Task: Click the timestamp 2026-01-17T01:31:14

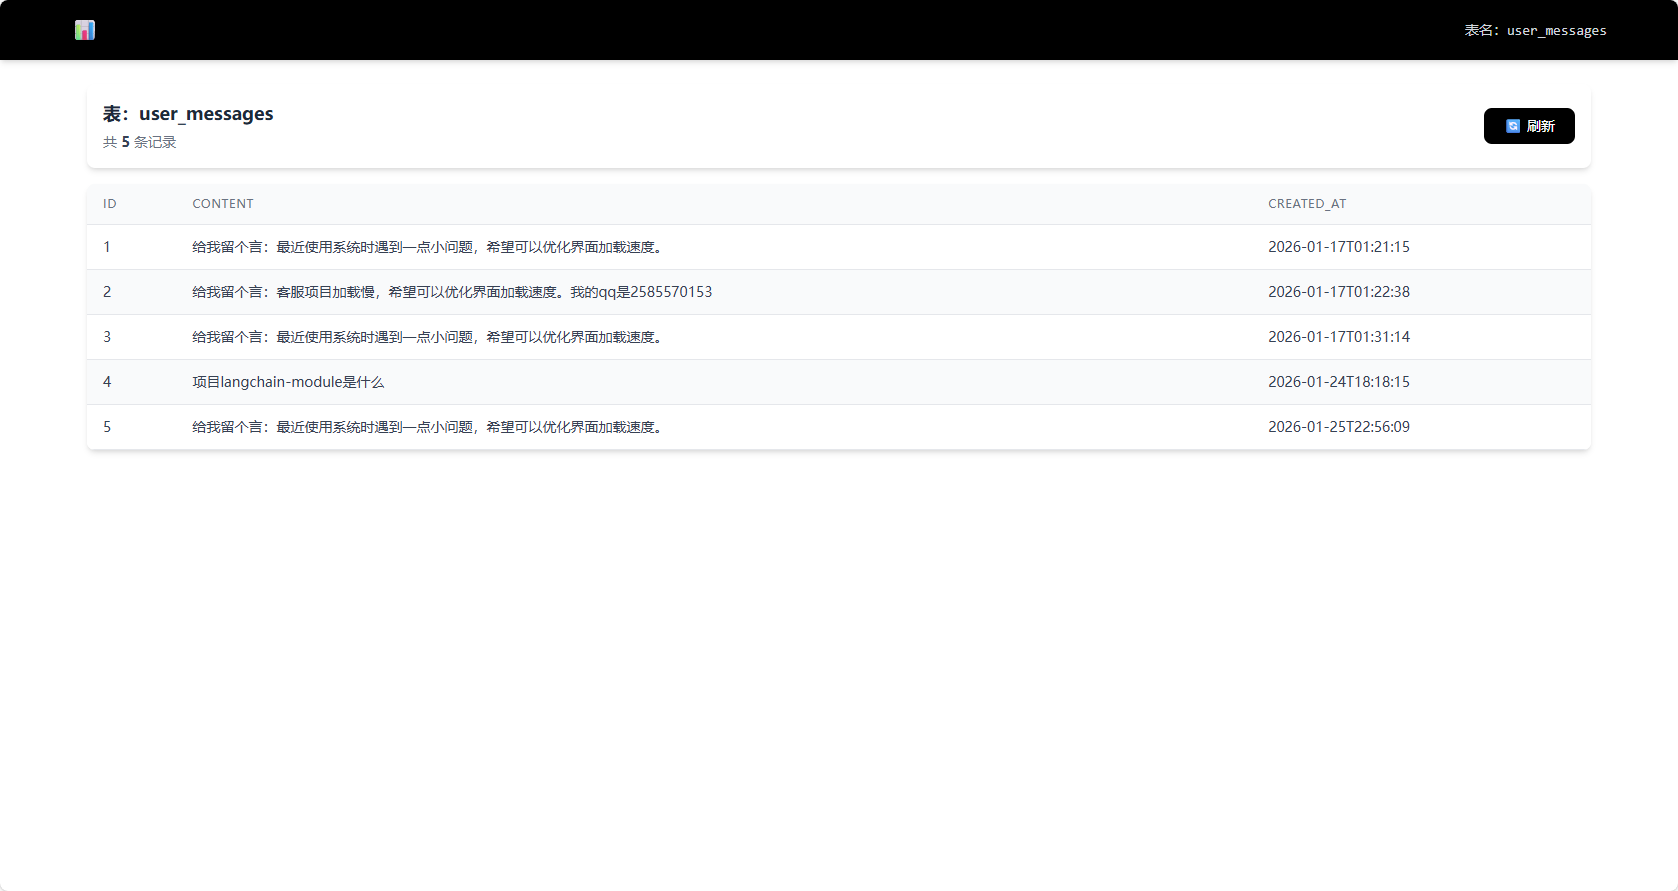Action: [x=1338, y=337]
